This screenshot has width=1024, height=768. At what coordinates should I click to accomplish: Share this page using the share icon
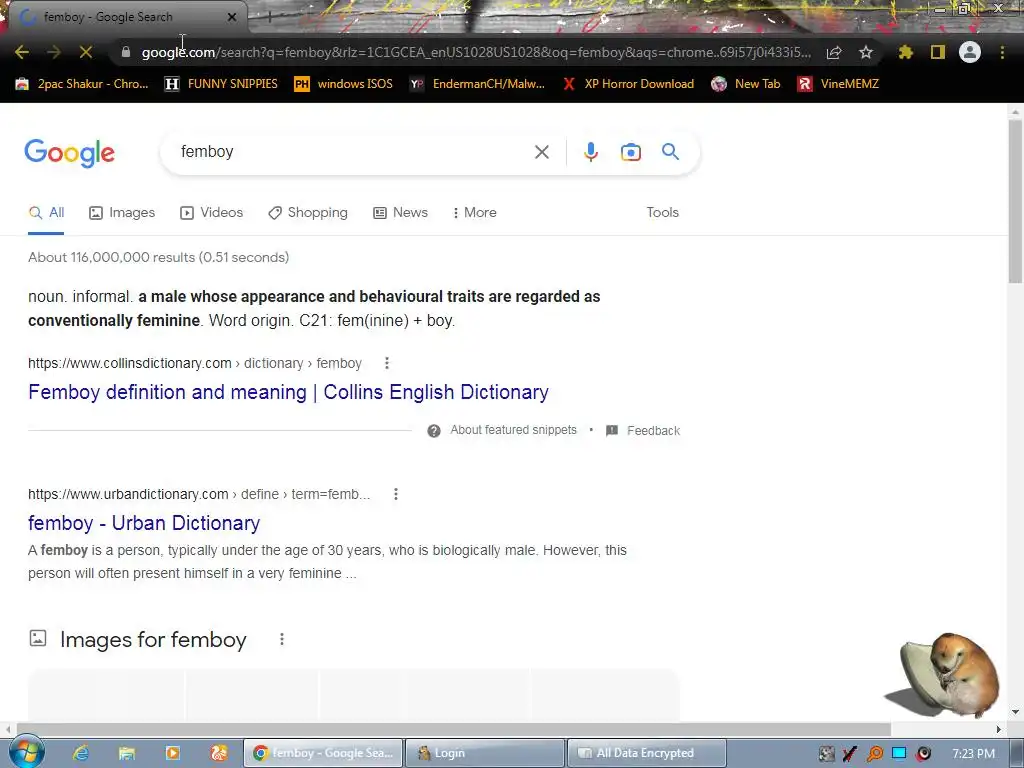point(834,52)
